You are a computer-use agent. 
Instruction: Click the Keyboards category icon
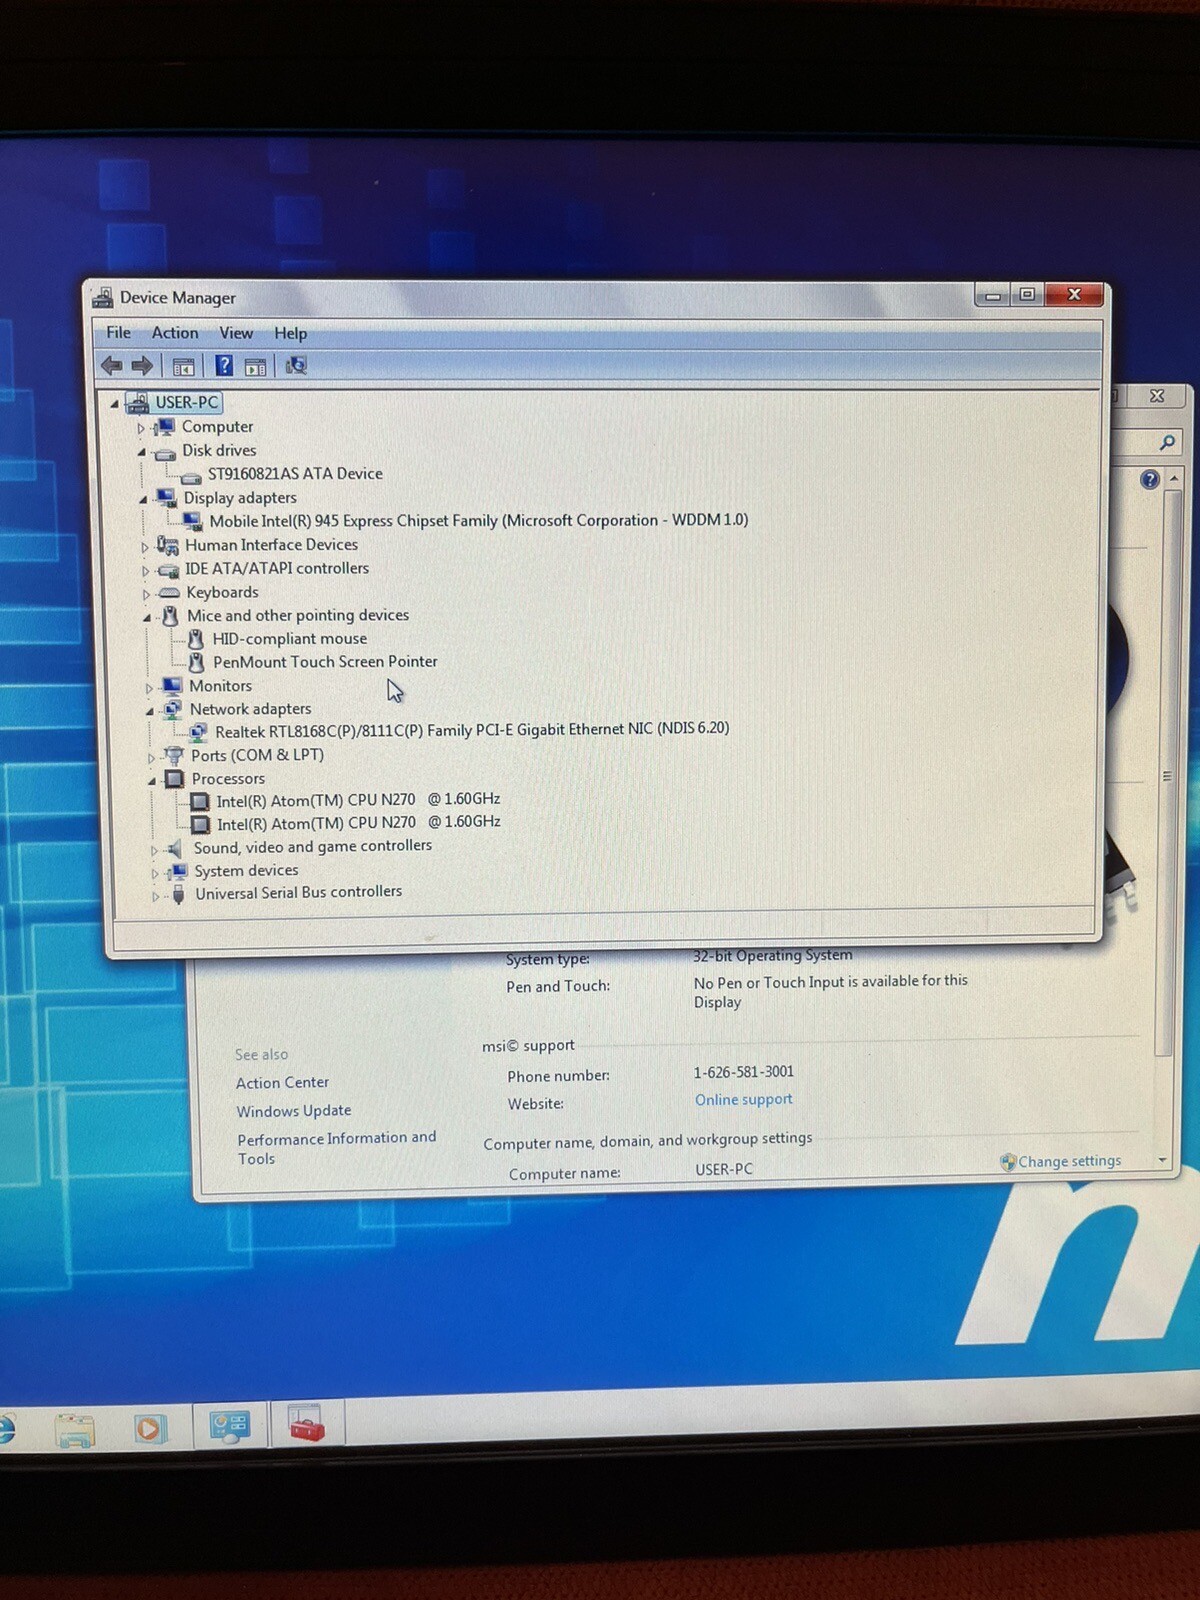click(x=170, y=593)
